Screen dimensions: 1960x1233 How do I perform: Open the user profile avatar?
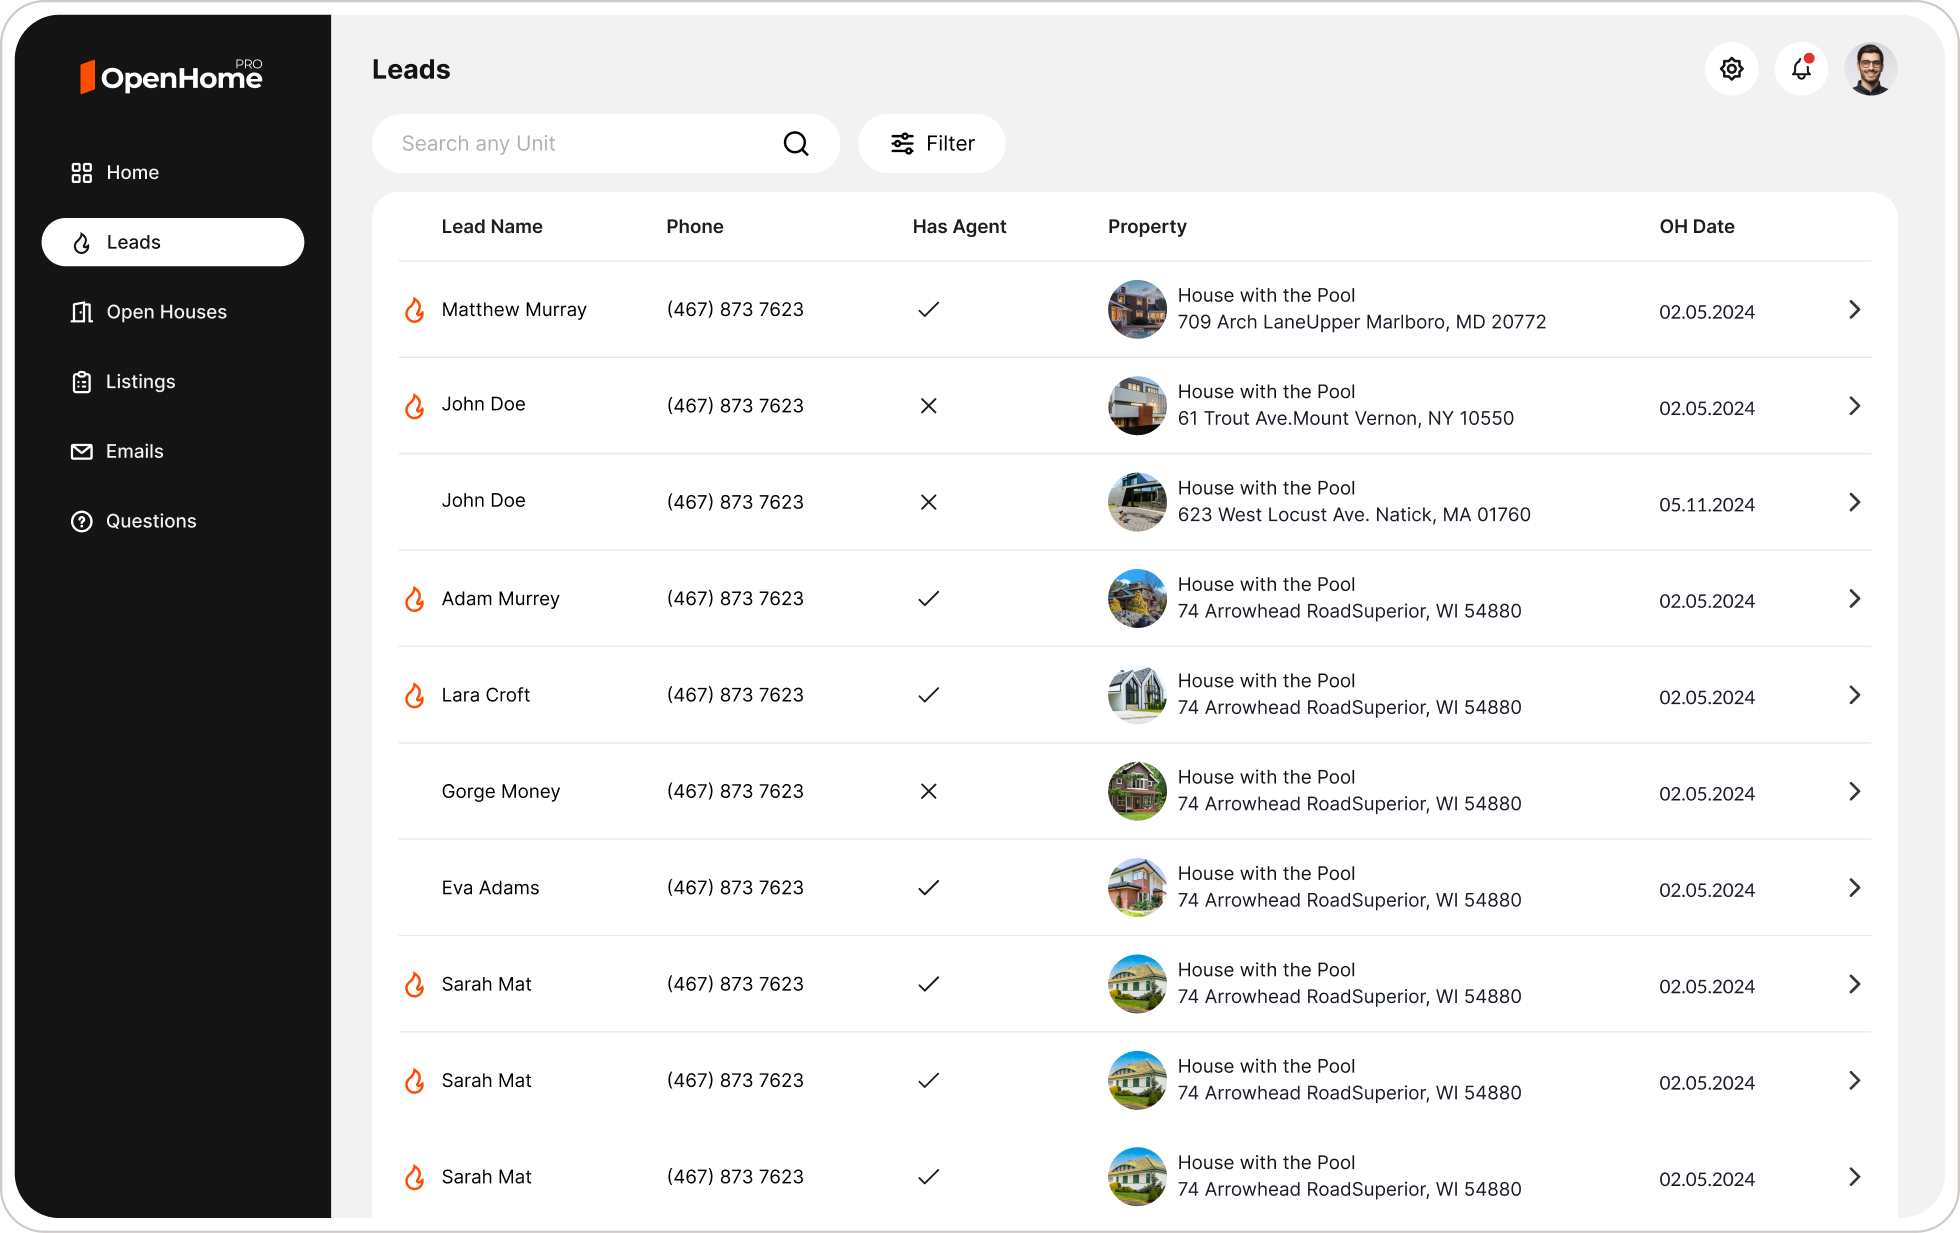coord(1870,69)
